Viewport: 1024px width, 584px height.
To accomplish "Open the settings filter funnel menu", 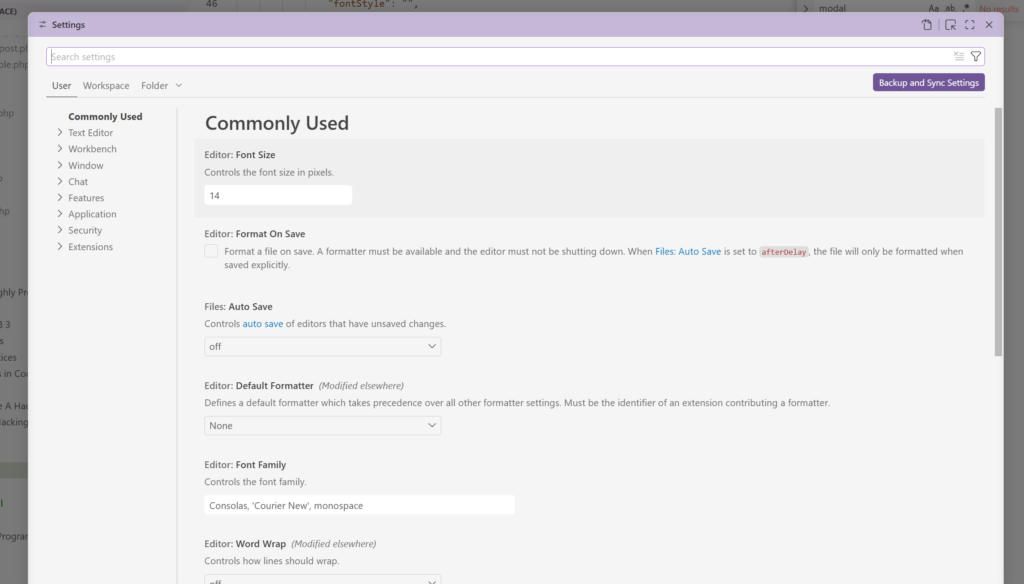I will tap(976, 57).
